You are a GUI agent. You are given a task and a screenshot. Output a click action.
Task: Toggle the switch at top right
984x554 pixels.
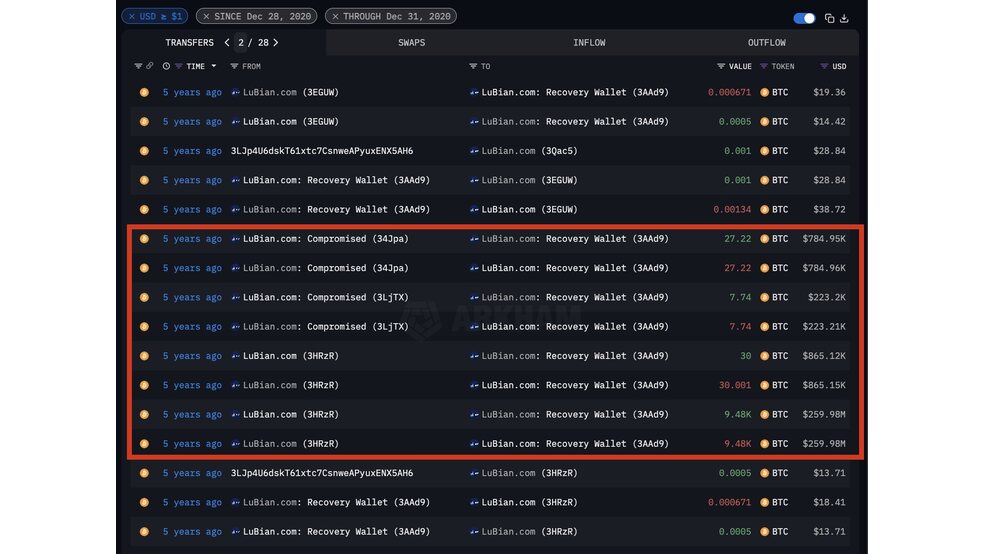coord(804,18)
